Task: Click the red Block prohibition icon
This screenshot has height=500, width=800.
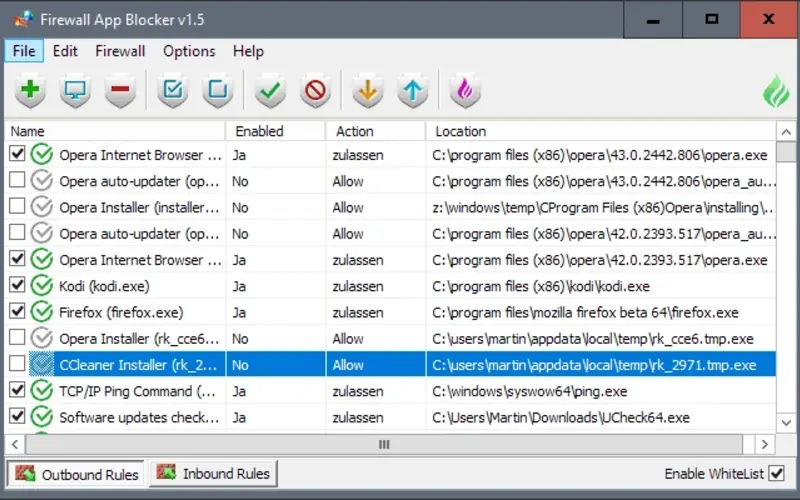Action: pyautogui.click(x=315, y=90)
